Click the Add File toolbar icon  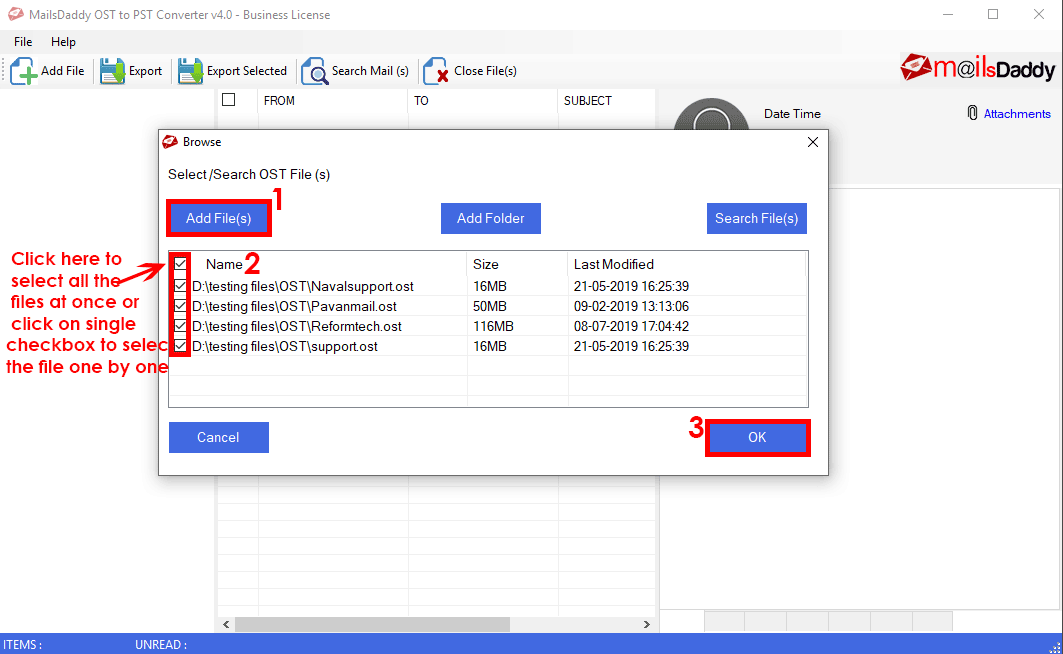click(x=24, y=71)
